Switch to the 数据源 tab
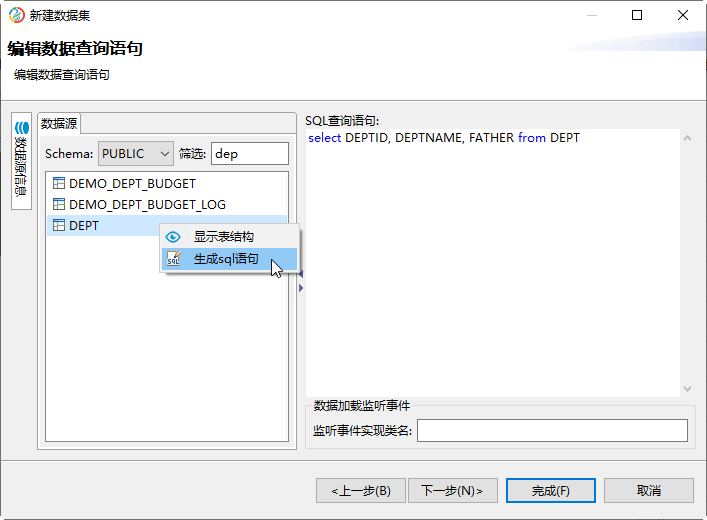This screenshot has width=707, height=520. click(x=58, y=123)
